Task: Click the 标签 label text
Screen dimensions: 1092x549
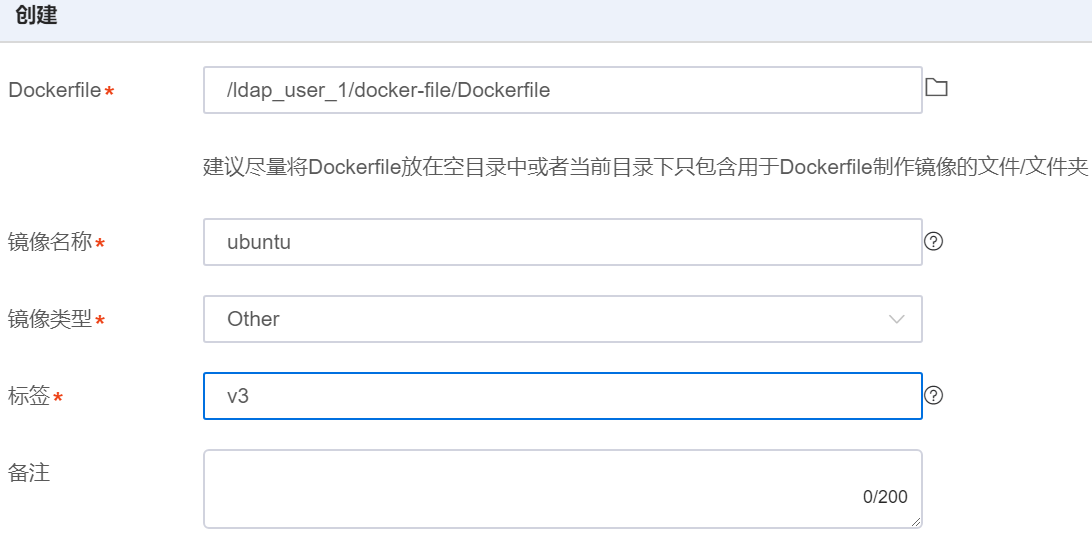Action: point(29,397)
